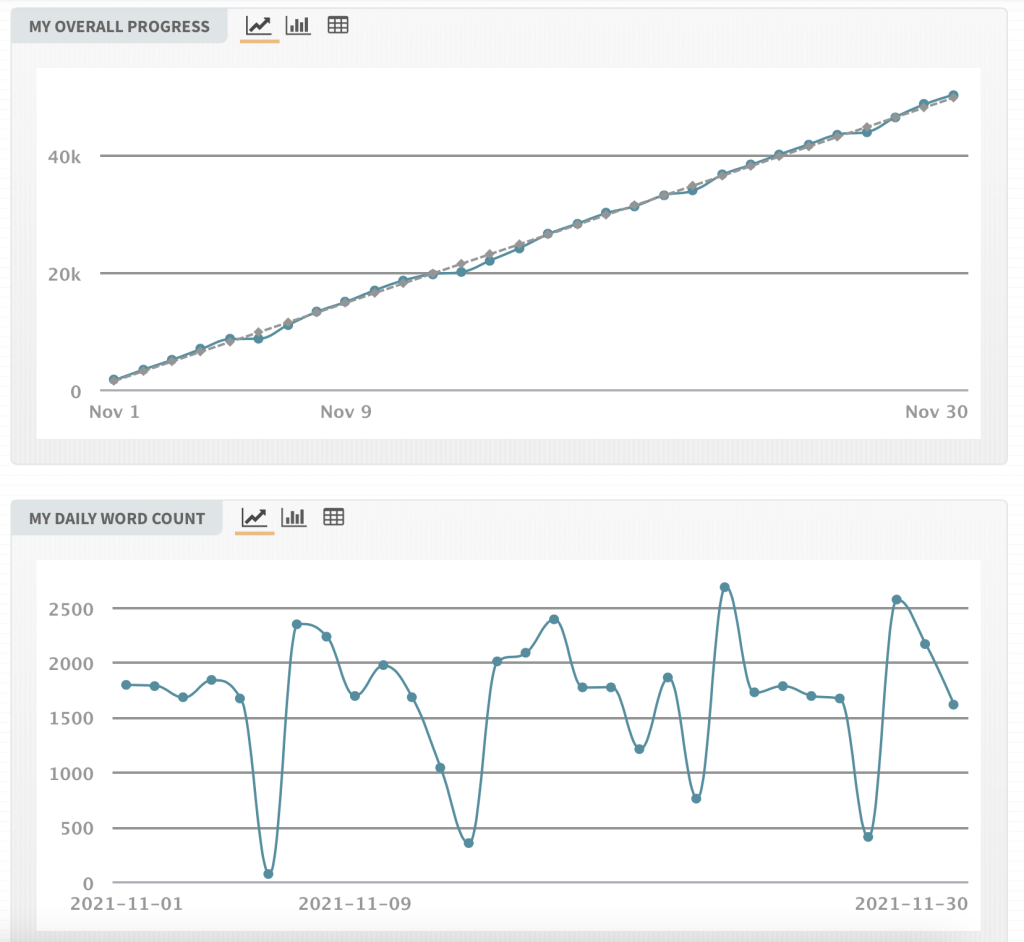
Task: Switch Daily Word Count to bar chart
Action: tap(294, 517)
